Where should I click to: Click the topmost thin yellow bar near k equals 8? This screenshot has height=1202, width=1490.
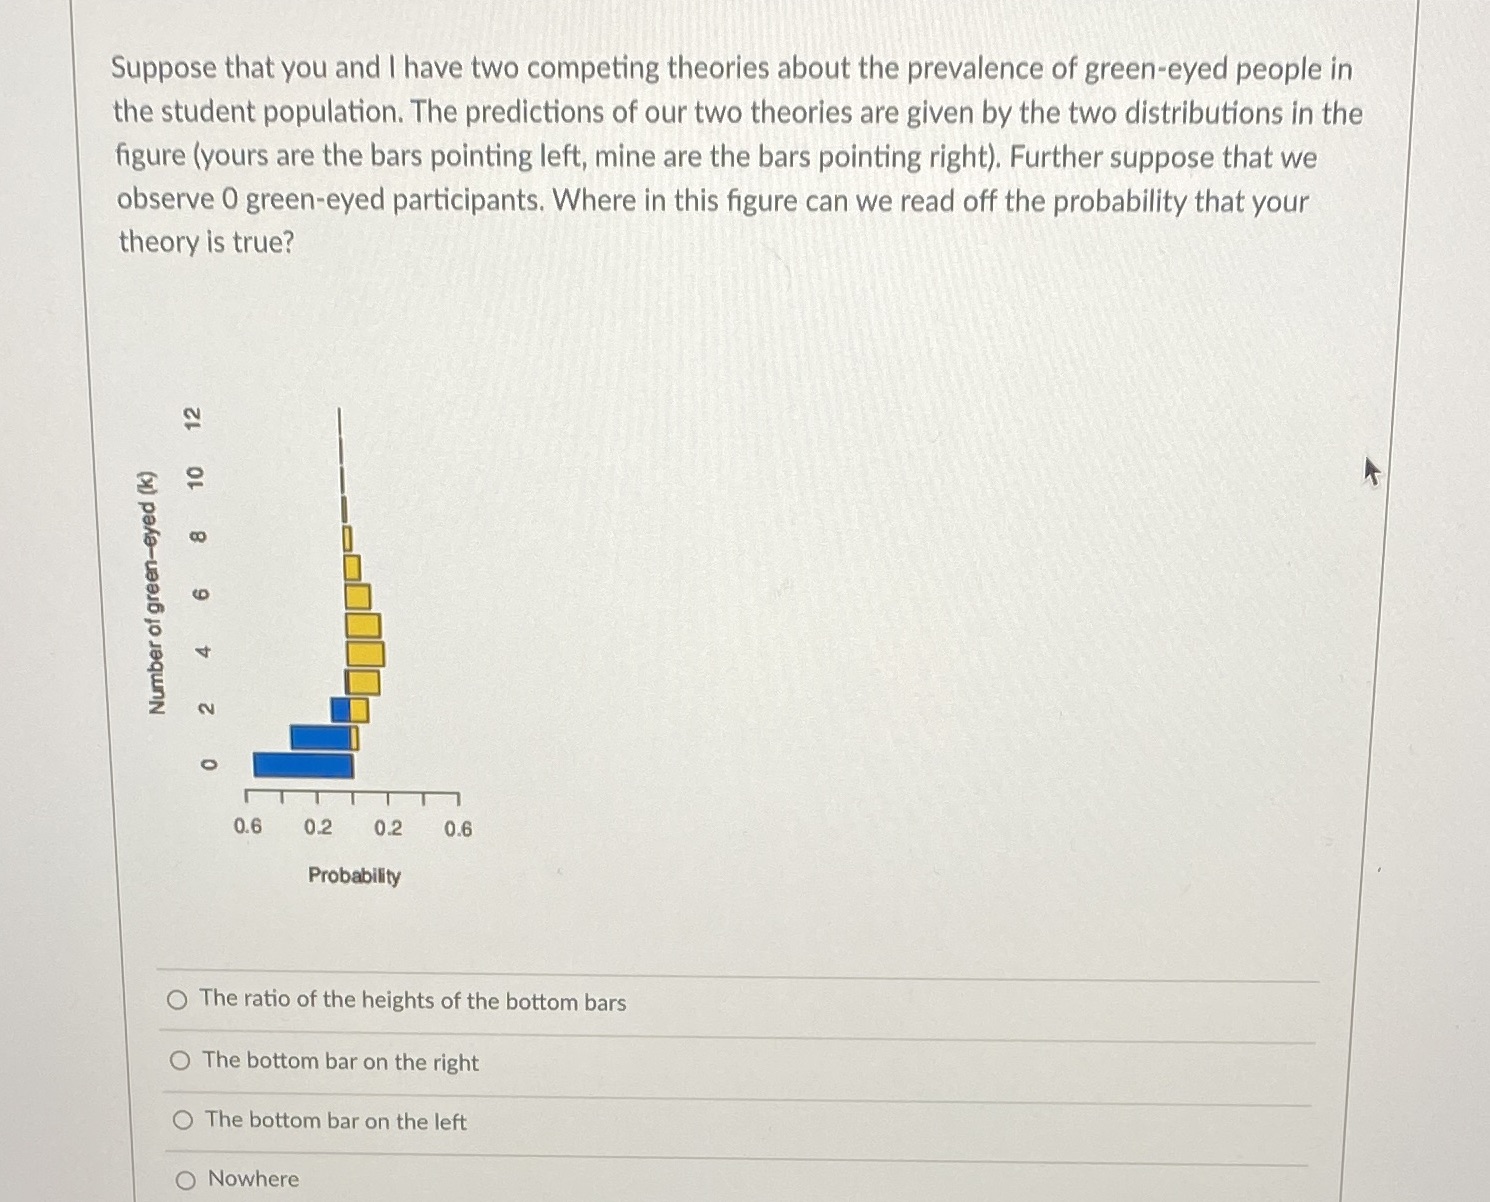tap(349, 538)
